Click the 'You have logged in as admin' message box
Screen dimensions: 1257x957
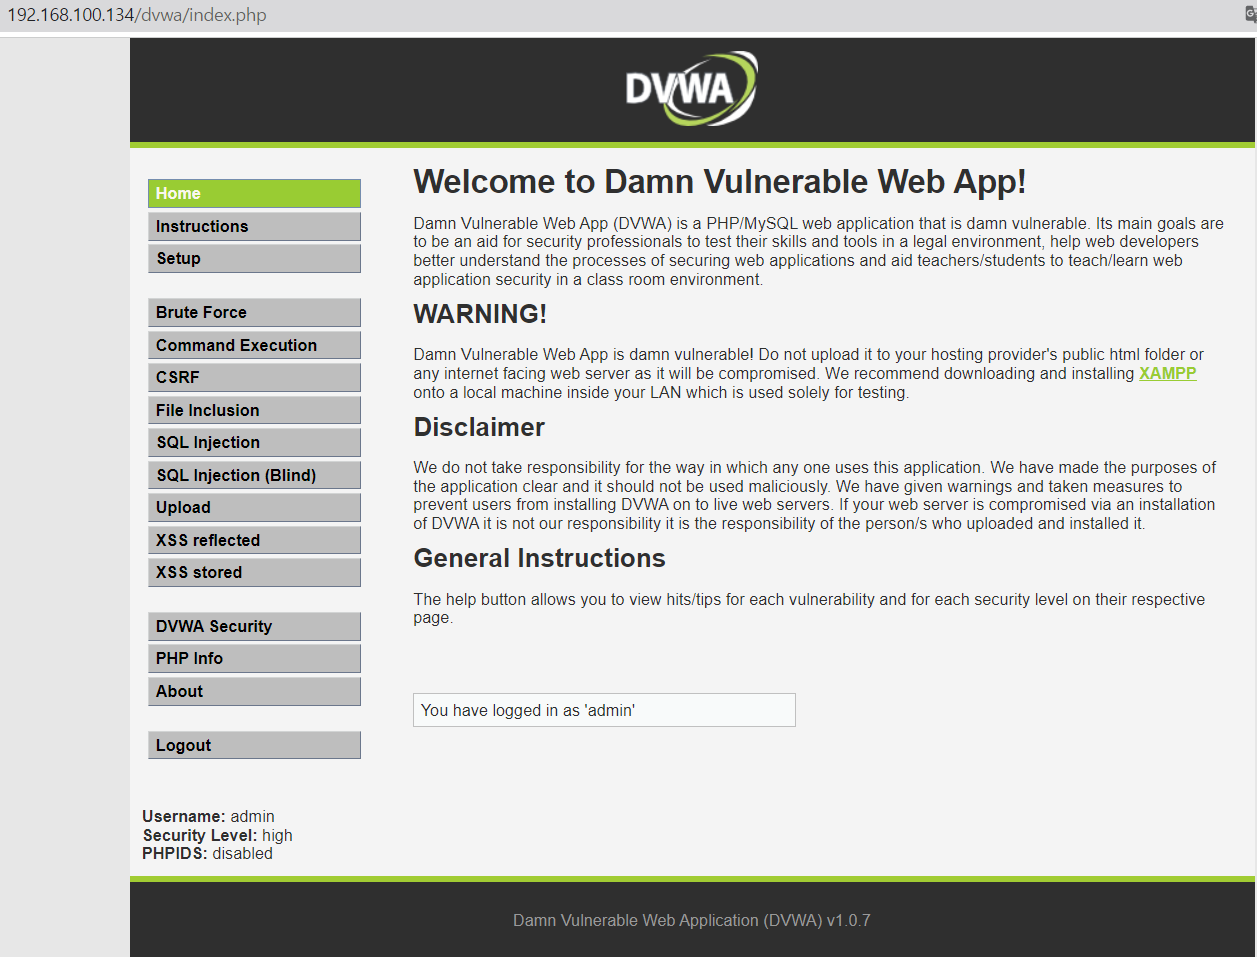604,710
